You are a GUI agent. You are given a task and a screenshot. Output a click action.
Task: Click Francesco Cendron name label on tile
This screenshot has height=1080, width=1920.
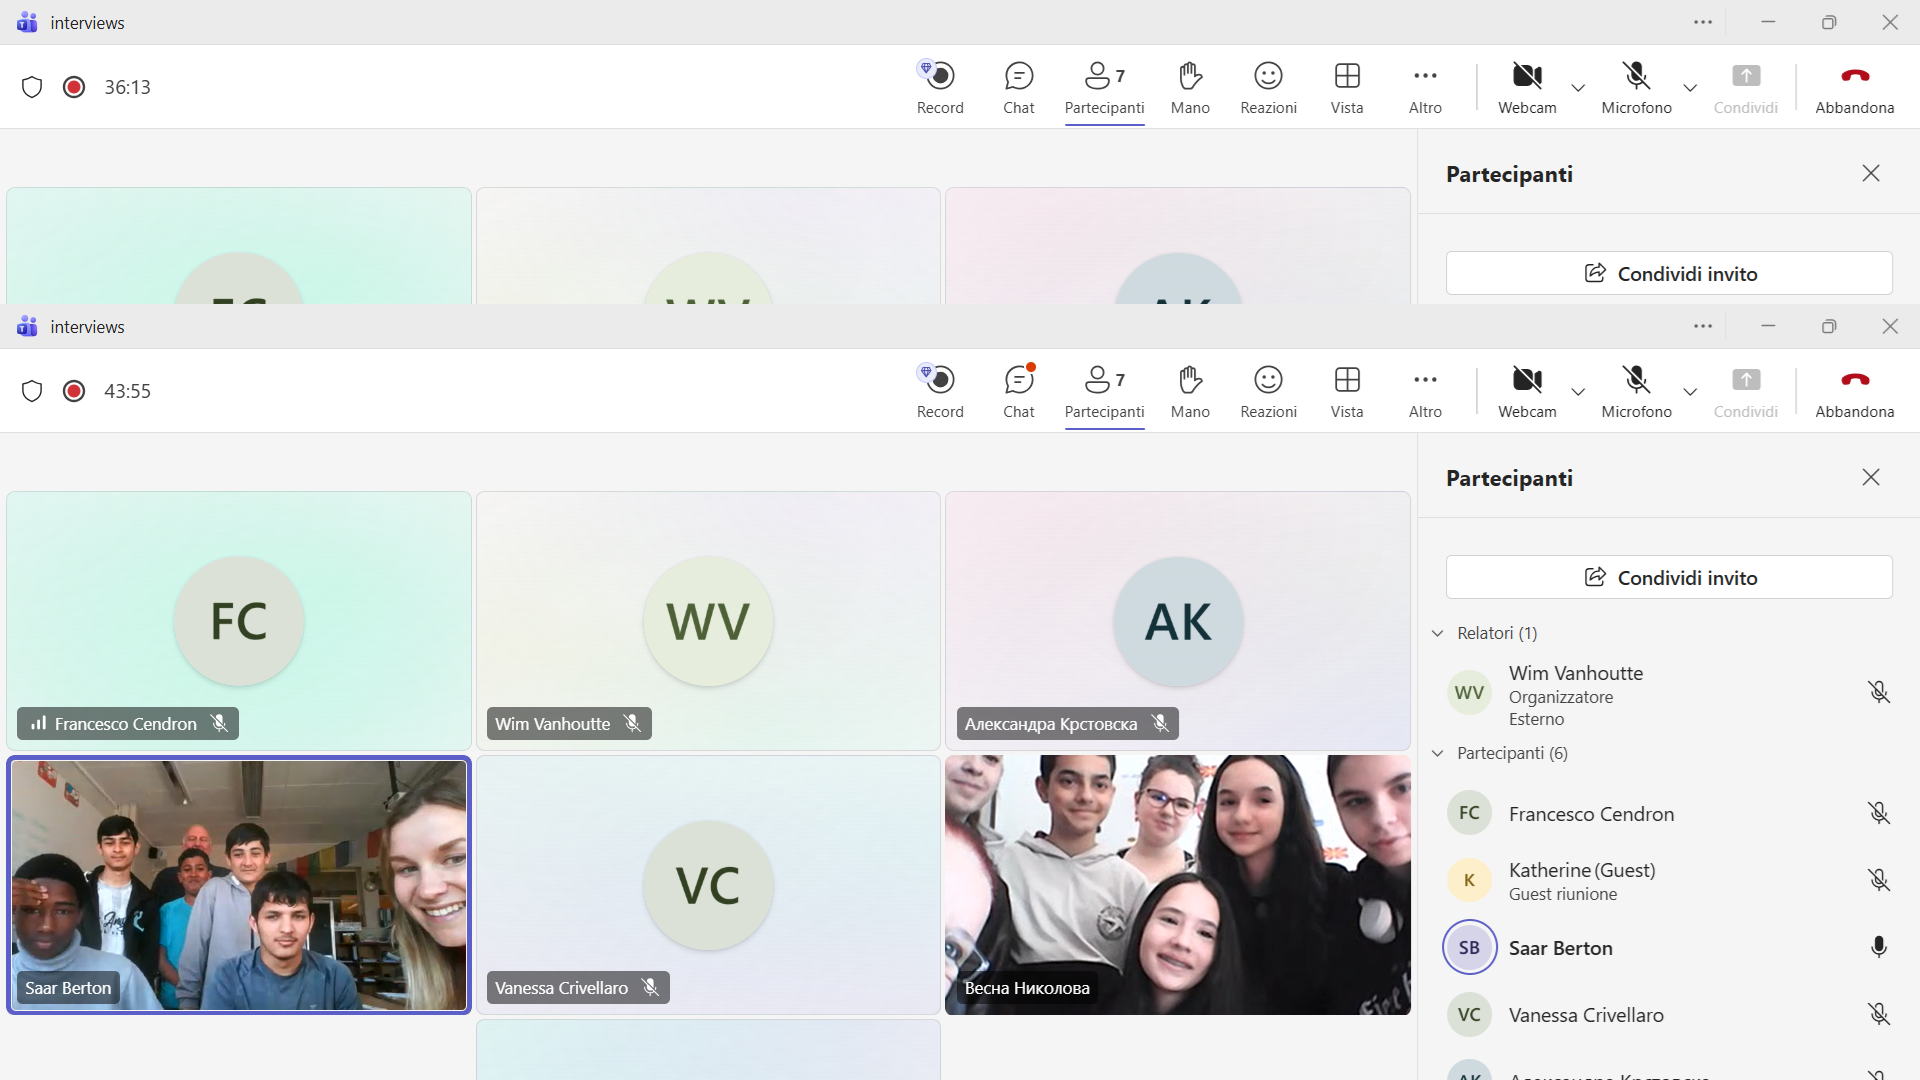(x=128, y=723)
